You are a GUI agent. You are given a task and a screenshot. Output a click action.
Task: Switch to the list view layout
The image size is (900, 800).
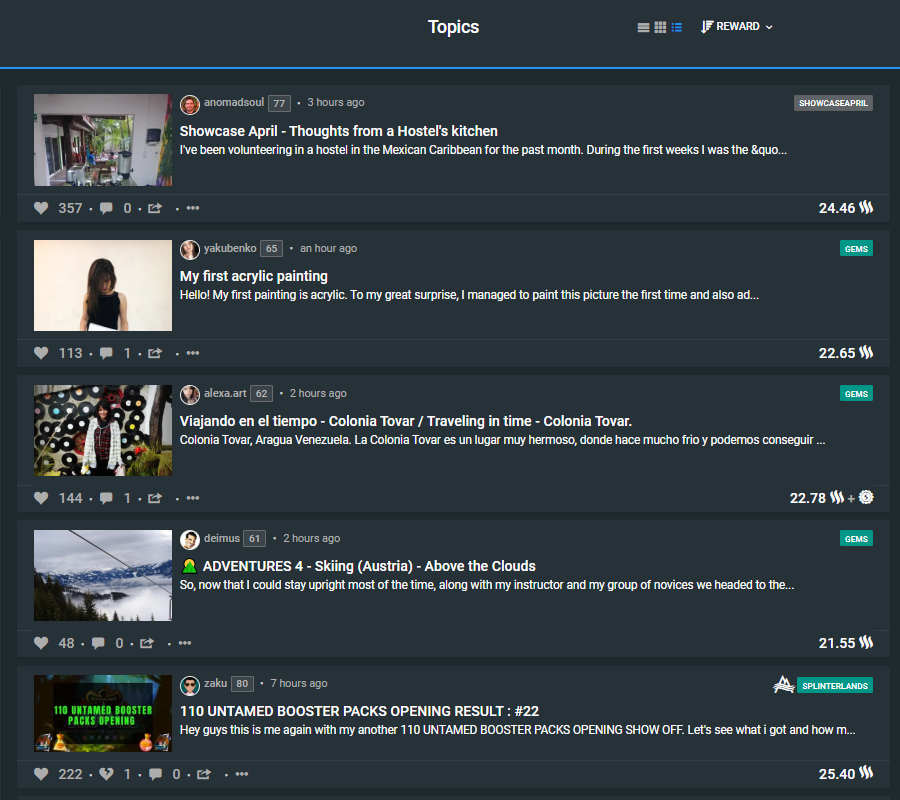pos(677,27)
